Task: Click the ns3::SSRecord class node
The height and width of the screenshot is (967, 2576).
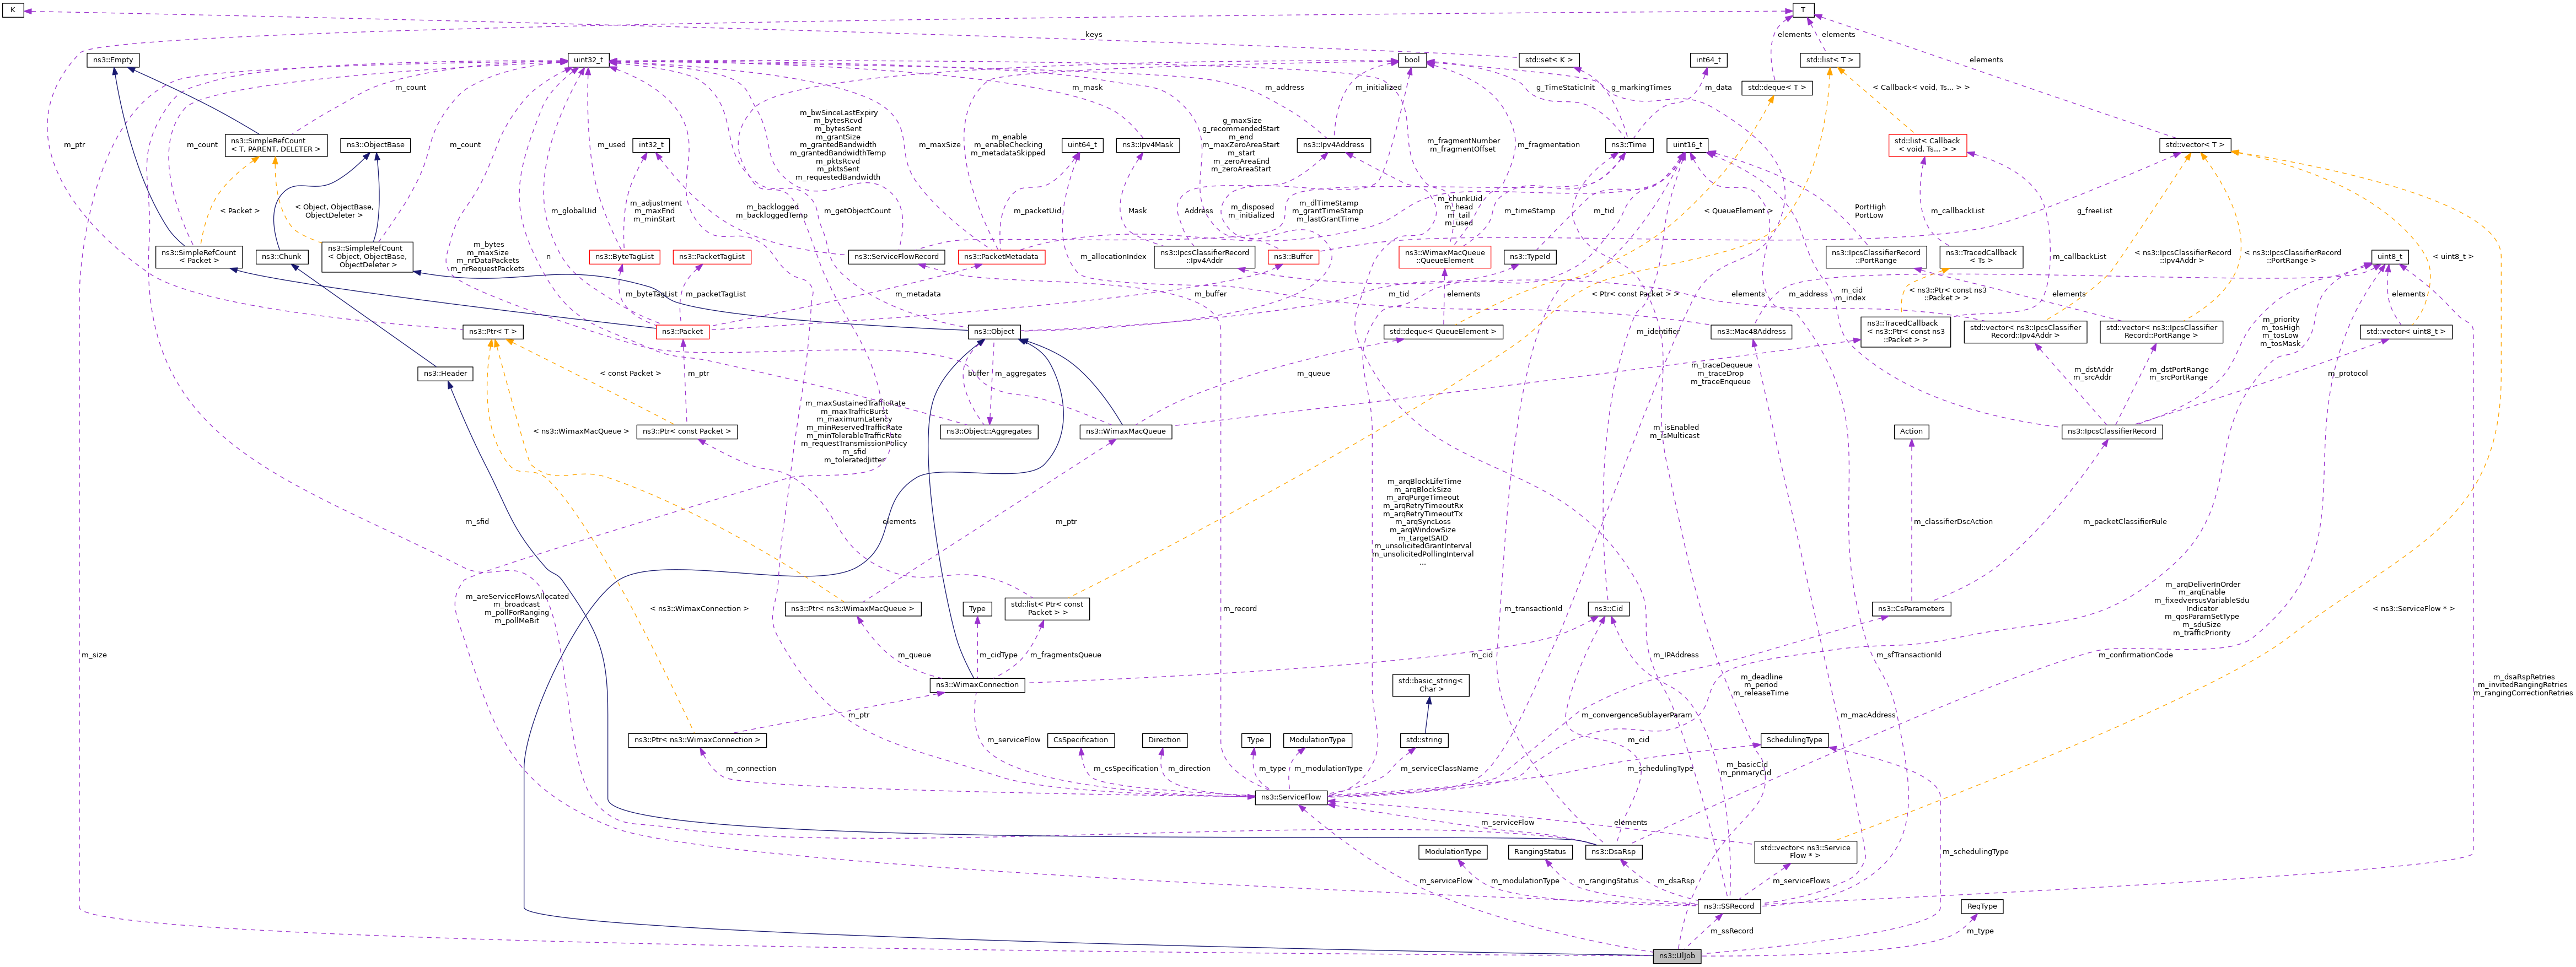Action: coord(1729,906)
